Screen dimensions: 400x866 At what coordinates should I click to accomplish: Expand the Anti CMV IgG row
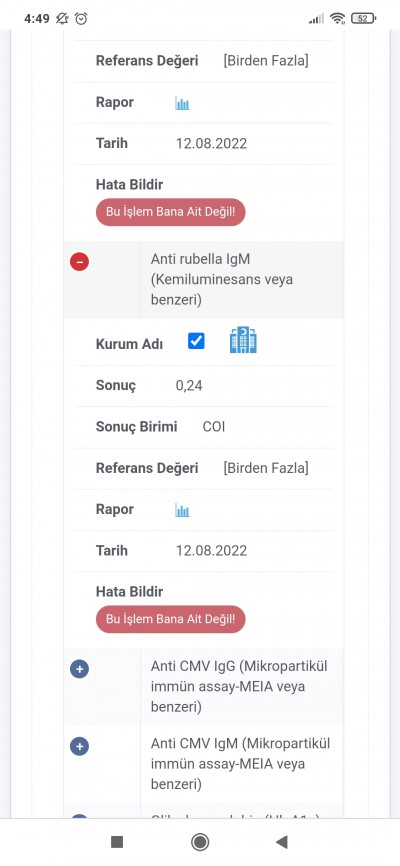[80, 669]
